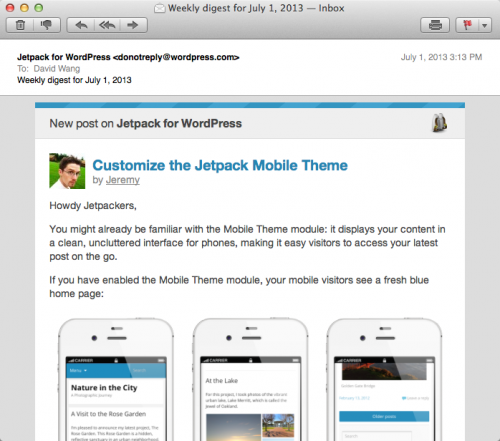View the 'At the Lake' phone screenshot
The image size is (500, 441).
tap(250, 379)
